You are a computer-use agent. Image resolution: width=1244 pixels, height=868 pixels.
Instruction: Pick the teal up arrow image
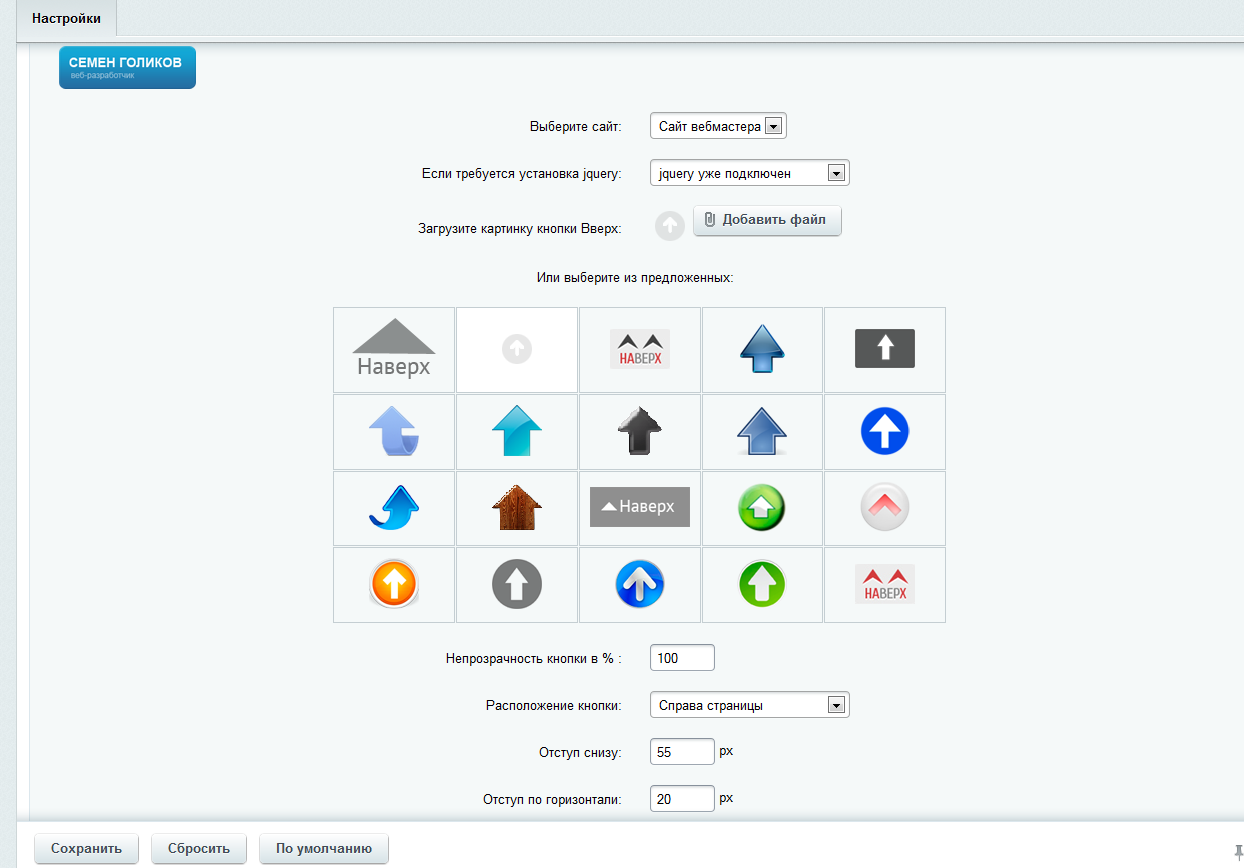click(516, 433)
